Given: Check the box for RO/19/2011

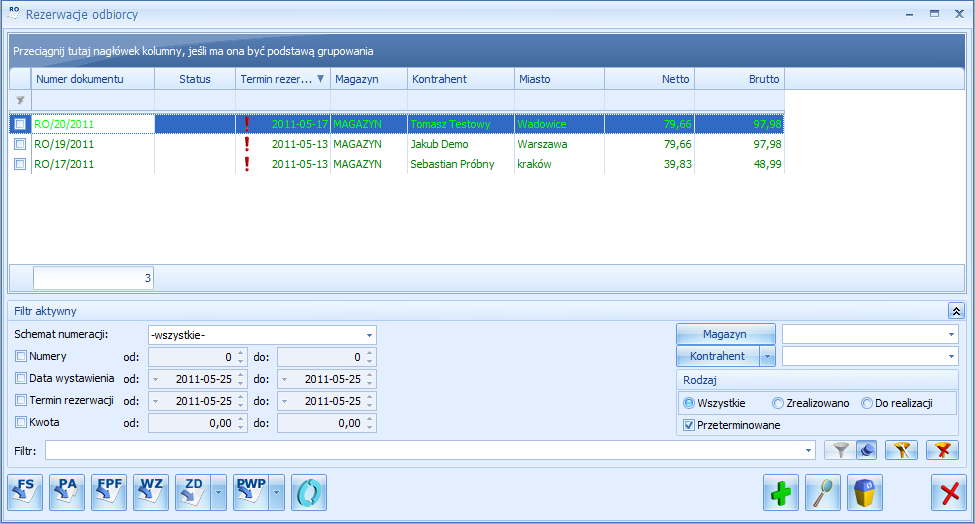Looking at the screenshot, I should pos(20,144).
